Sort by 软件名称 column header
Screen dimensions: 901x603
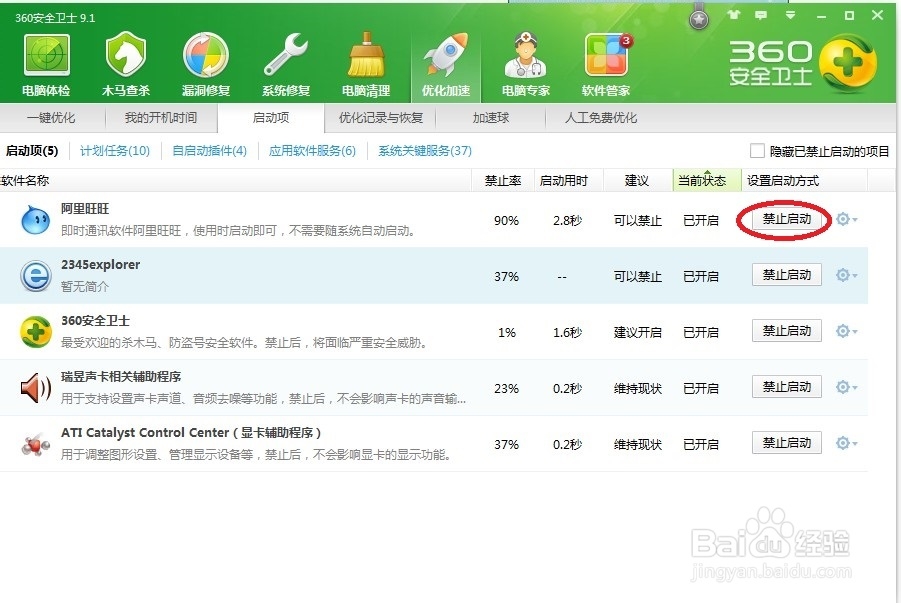pos(236,180)
